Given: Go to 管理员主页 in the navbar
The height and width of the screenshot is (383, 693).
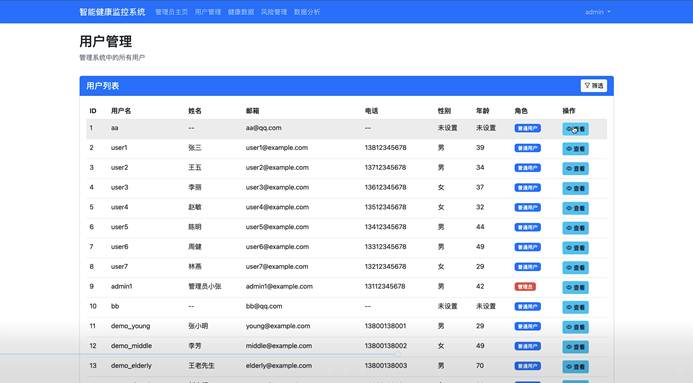Looking at the screenshot, I should 171,12.
